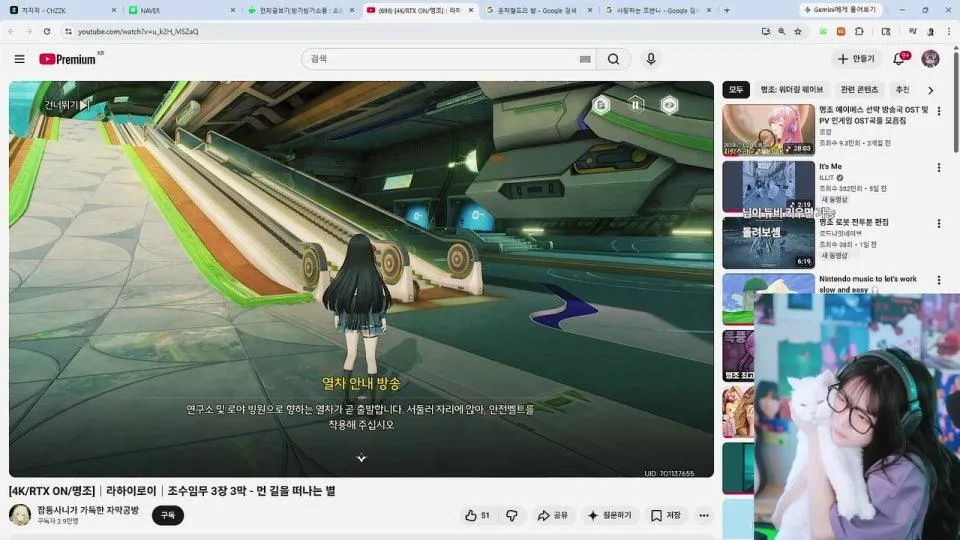960x540 pixels.
Task: Open options for Nintendo music video
Action: tap(939, 280)
